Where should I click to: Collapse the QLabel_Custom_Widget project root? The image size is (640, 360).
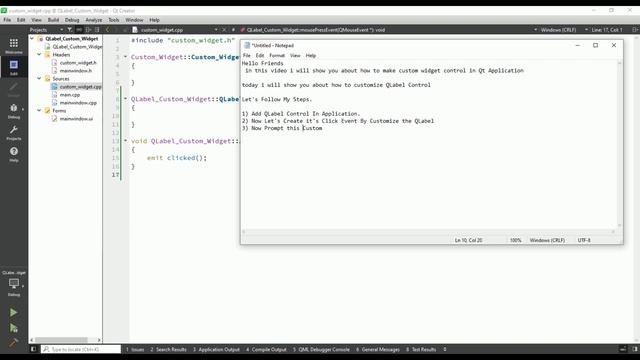(32, 38)
